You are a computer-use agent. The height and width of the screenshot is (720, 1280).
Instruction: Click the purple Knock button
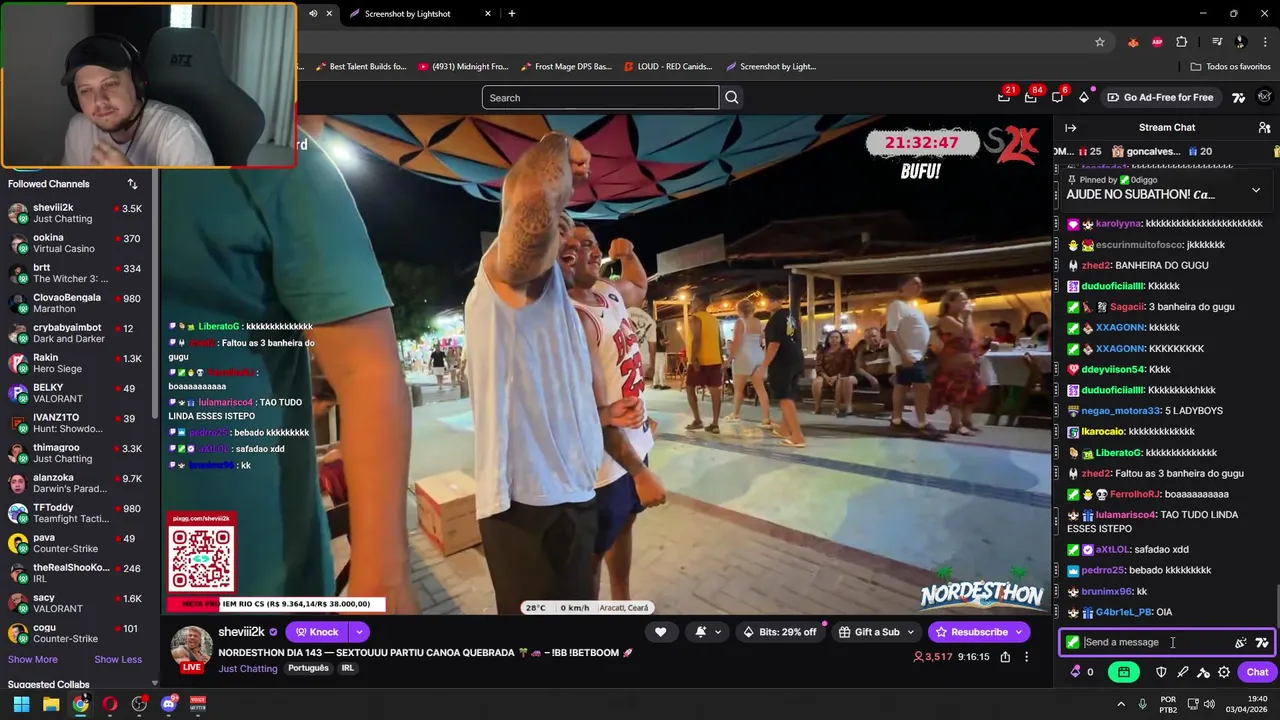(x=316, y=632)
